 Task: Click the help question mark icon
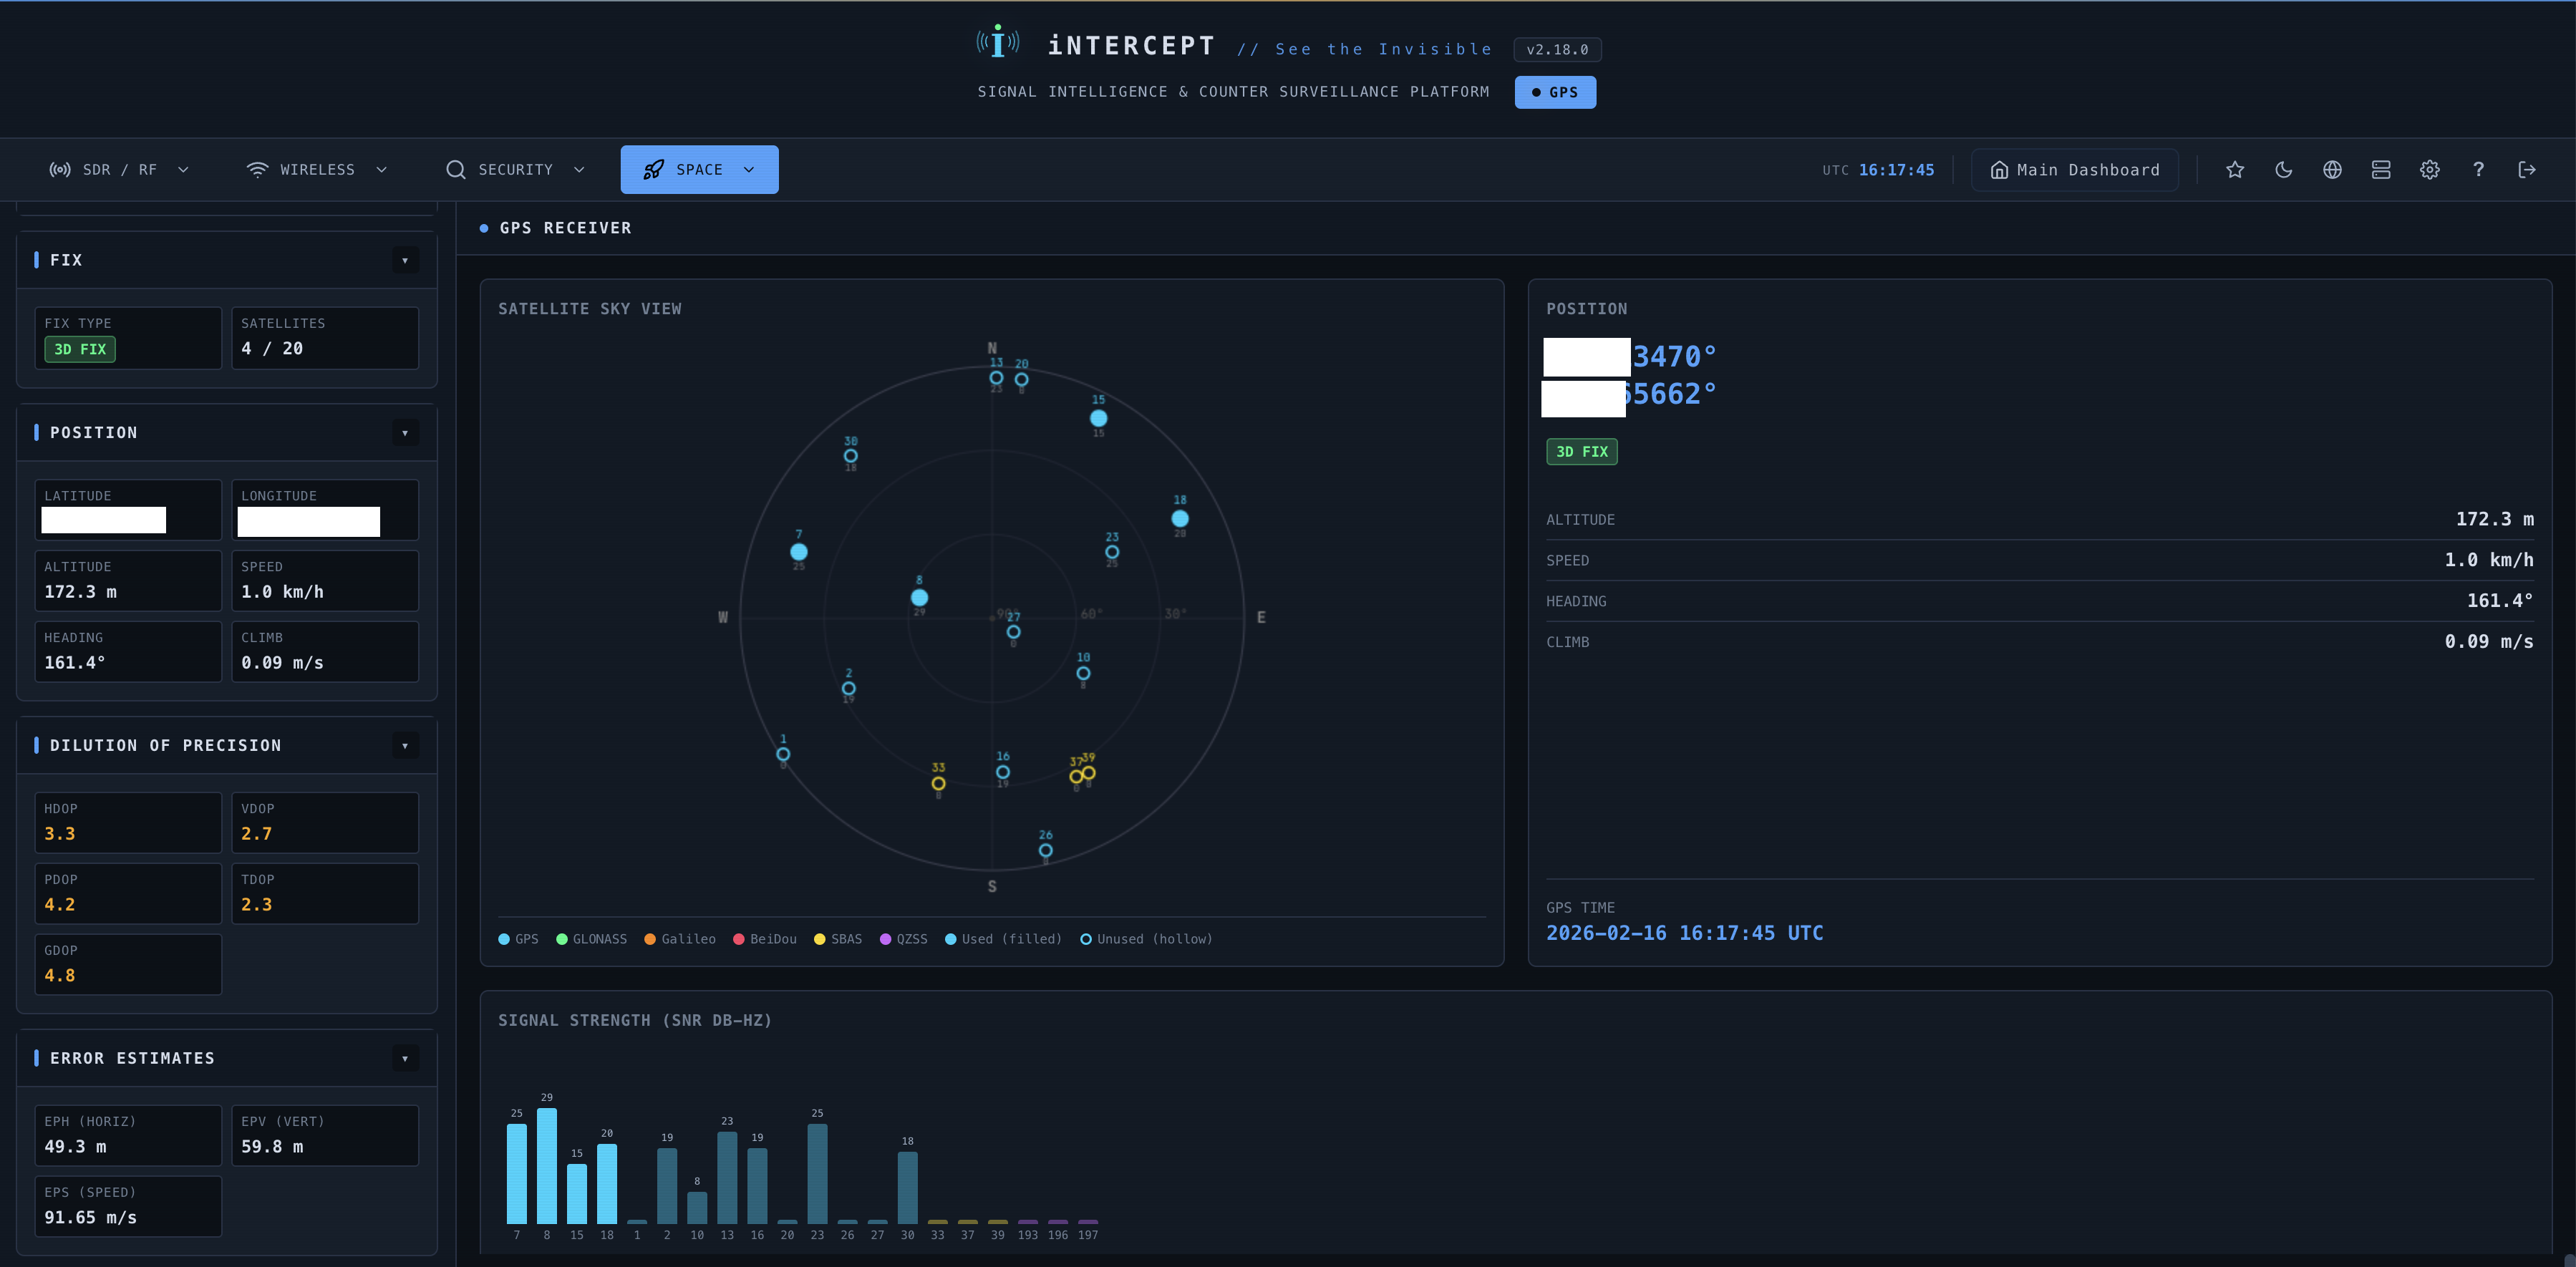[2478, 170]
